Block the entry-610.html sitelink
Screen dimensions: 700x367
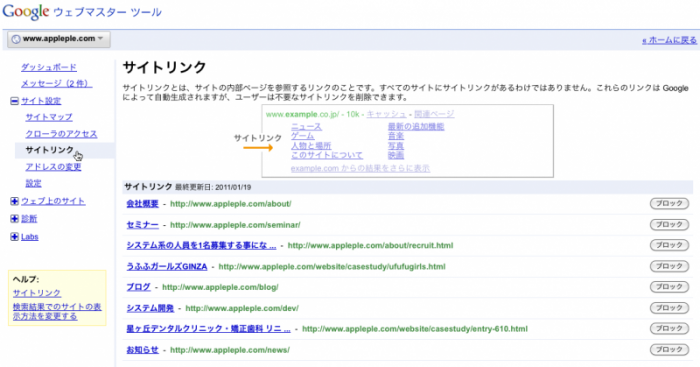[669, 329]
